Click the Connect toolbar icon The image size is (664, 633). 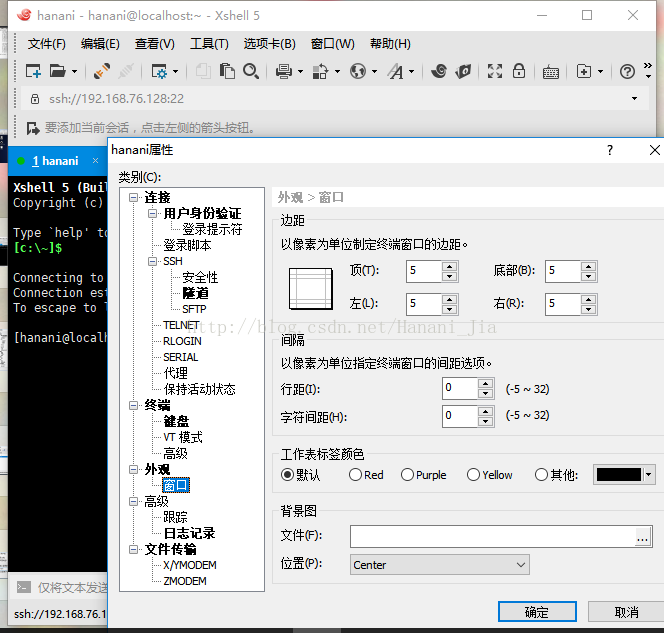(x=102, y=71)
